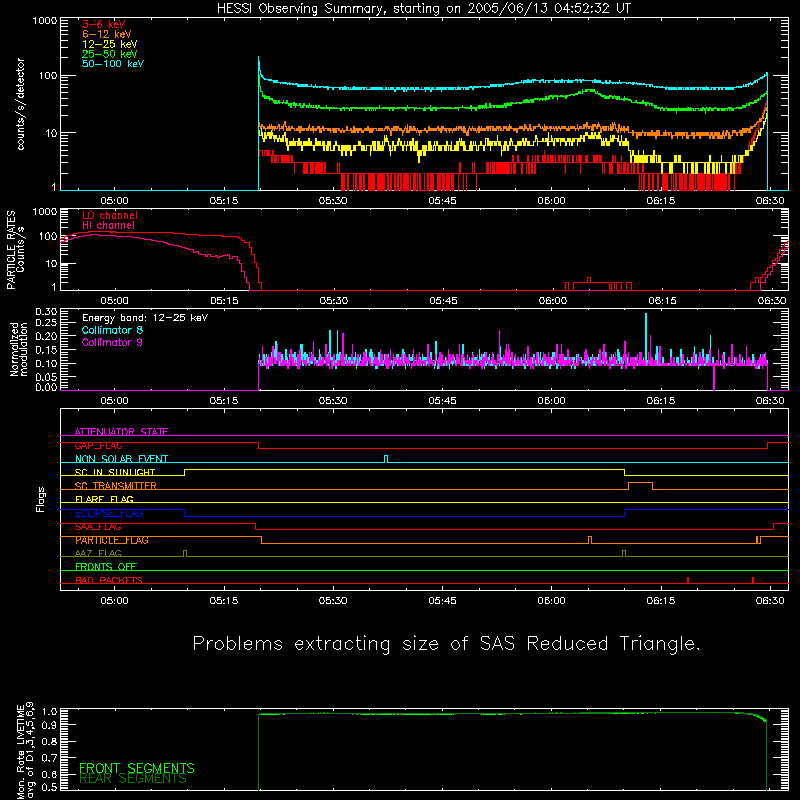Click the counts/s/detector axis label
Viewport: 800px width, 800px height.
(x=20, y=104)
